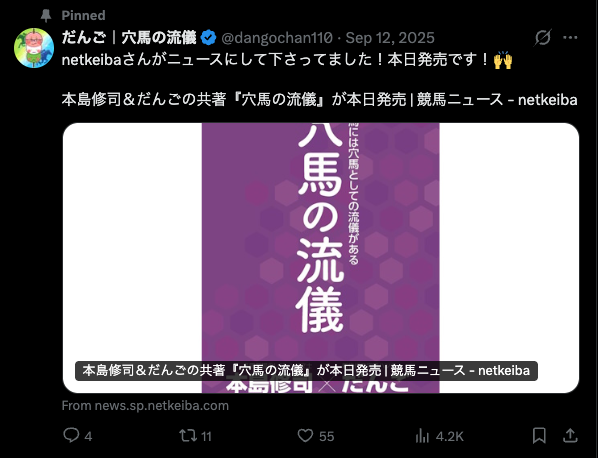The image size is (598, 458).
Task: Open the share upload arrow icon
Action: pos(570,435)
